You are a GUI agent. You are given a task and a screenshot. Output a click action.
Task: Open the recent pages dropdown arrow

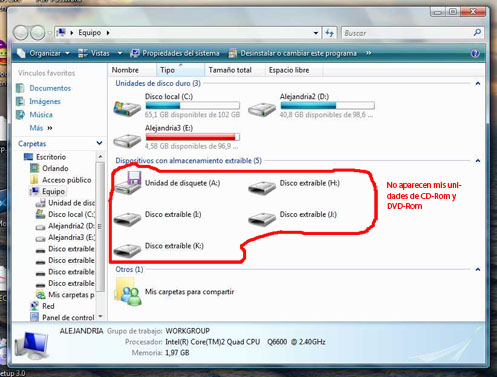49,33
